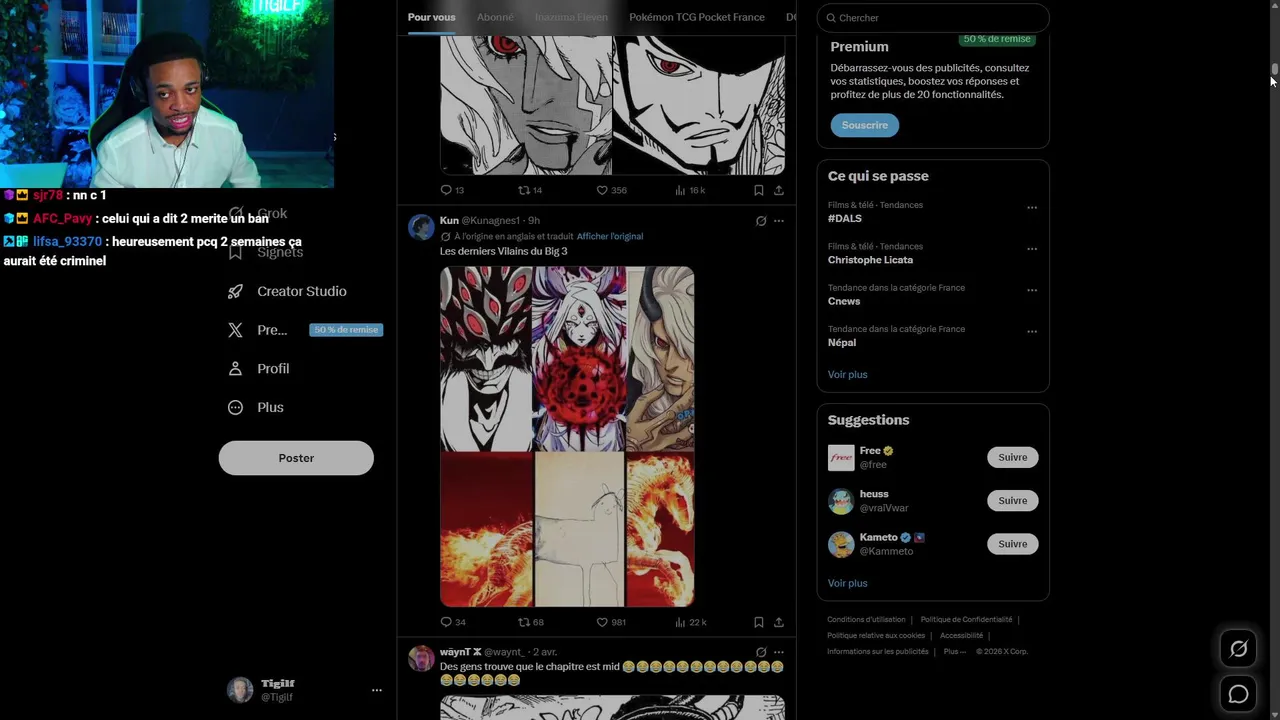Repost Kun's tweet showing 68 reposts

click(530, 622)
